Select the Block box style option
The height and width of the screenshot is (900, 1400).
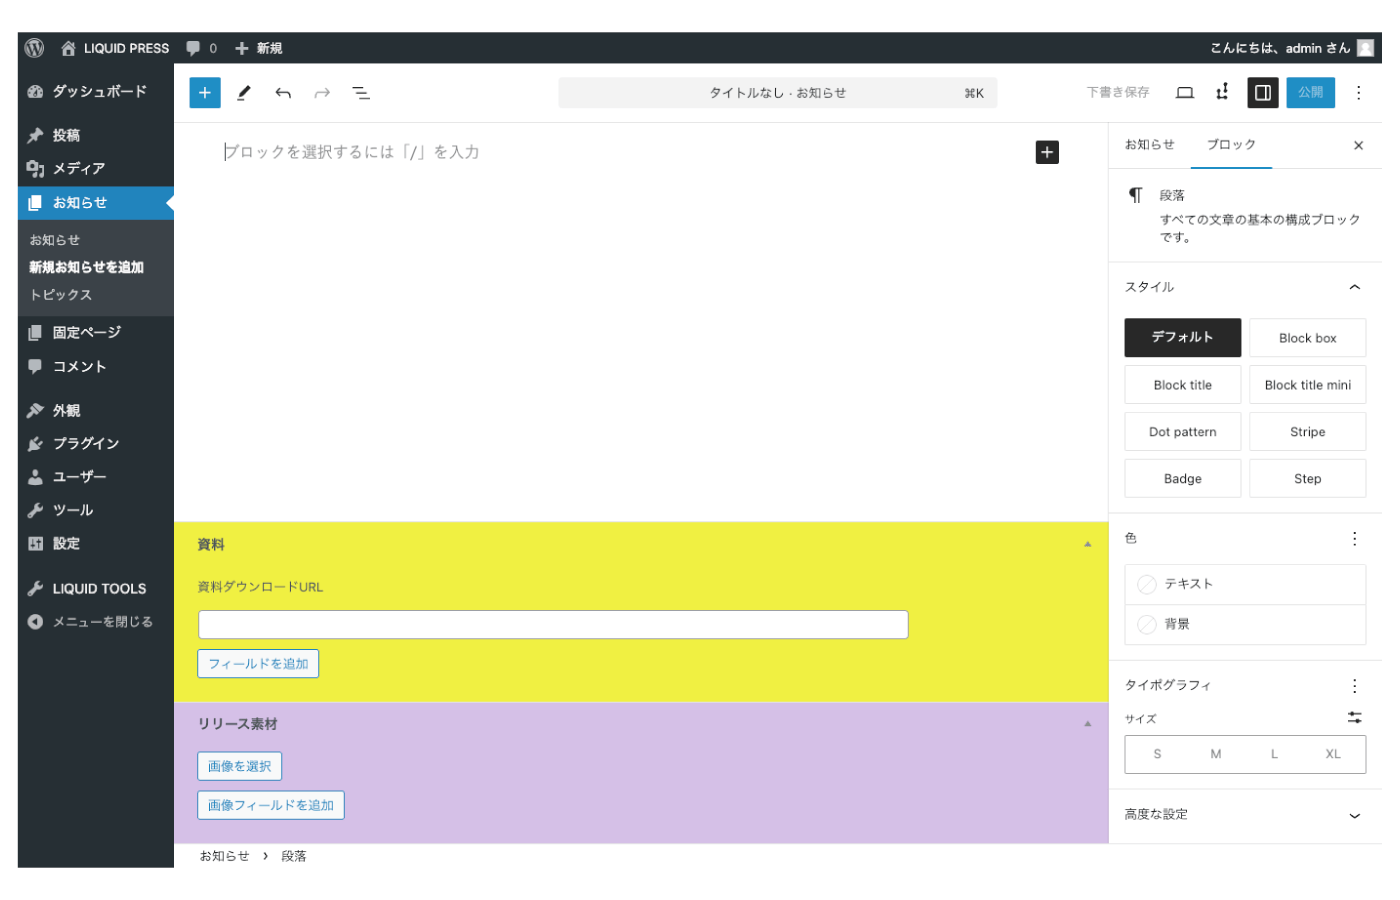tap(1307, 338)
